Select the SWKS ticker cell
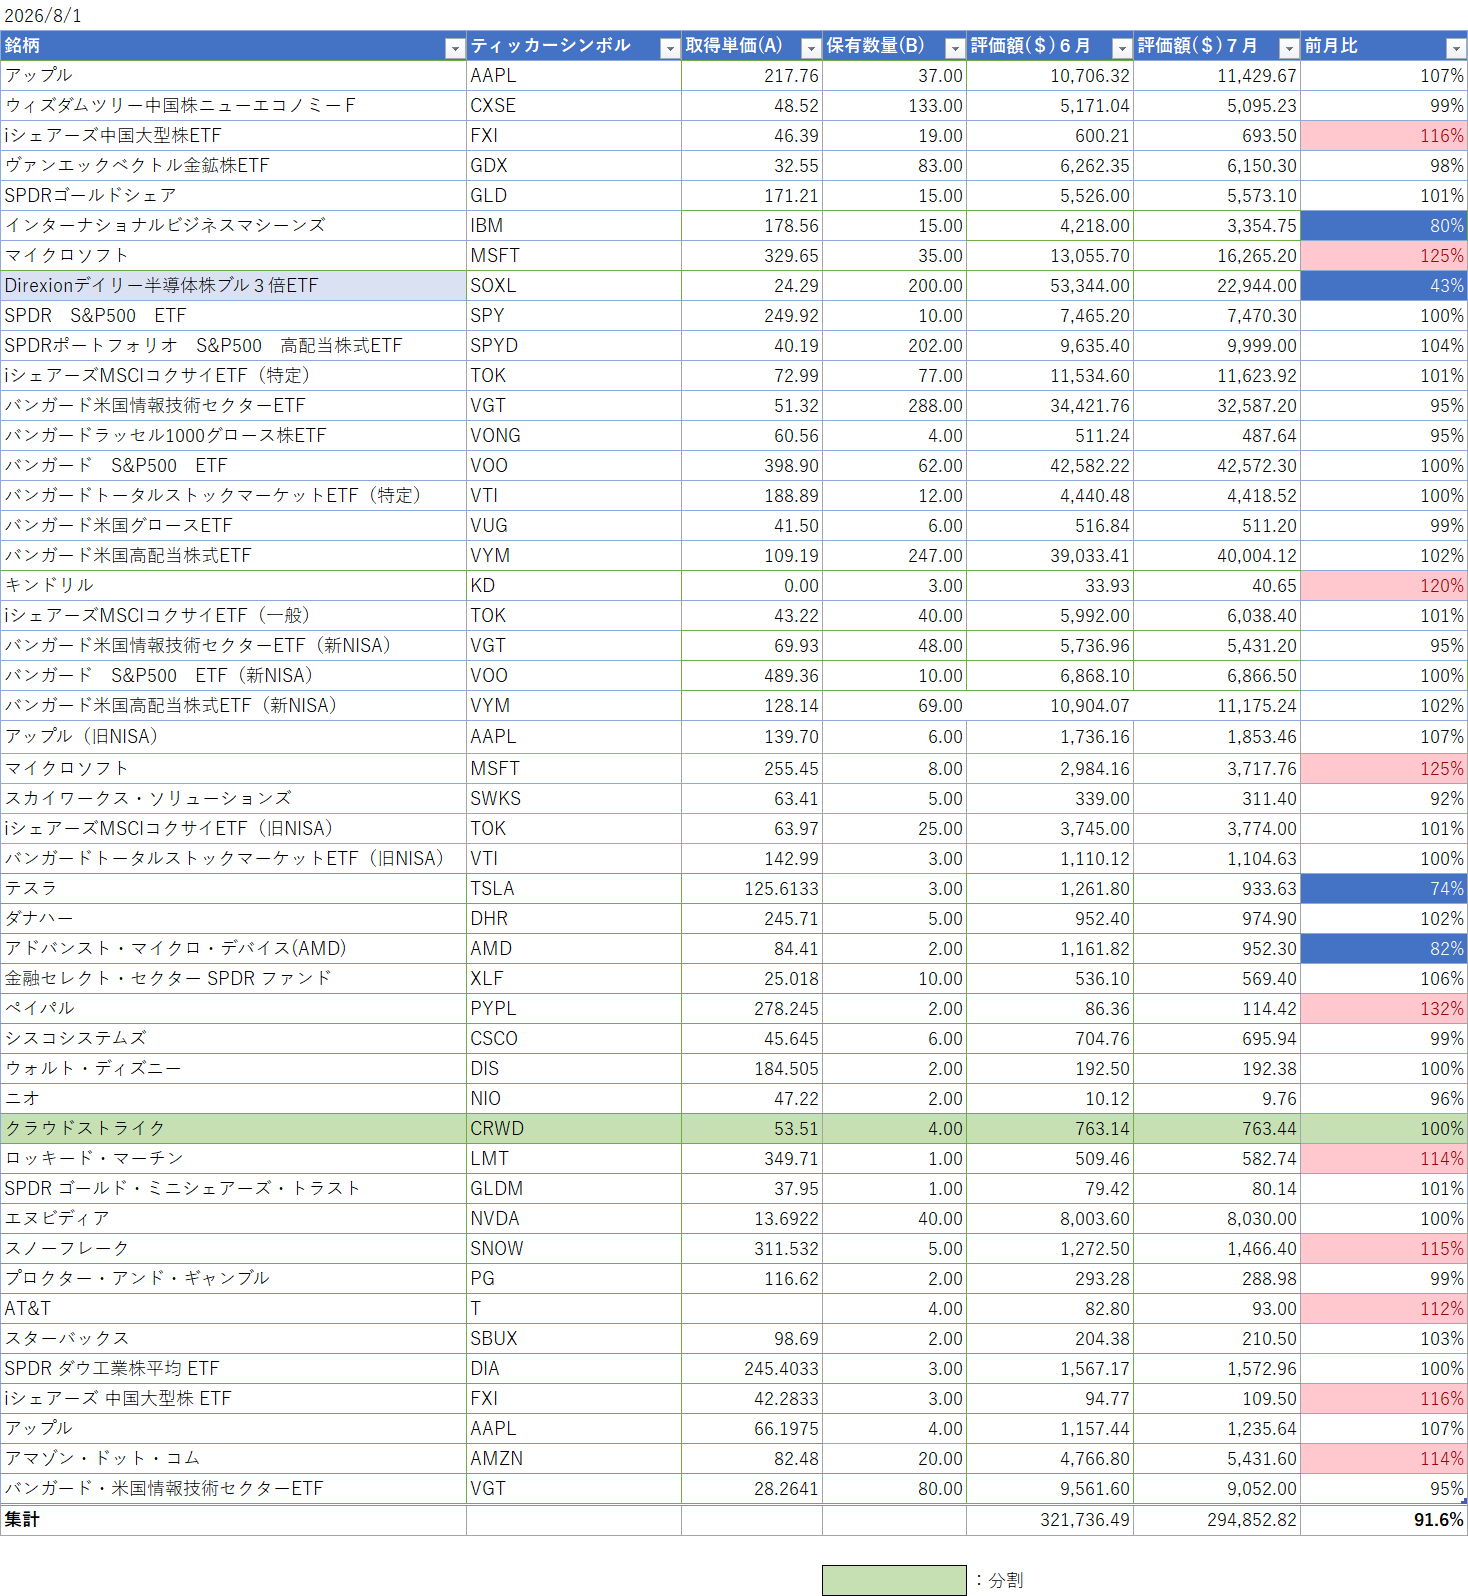Viewport: 1468px width, 1596px height. 574,798
